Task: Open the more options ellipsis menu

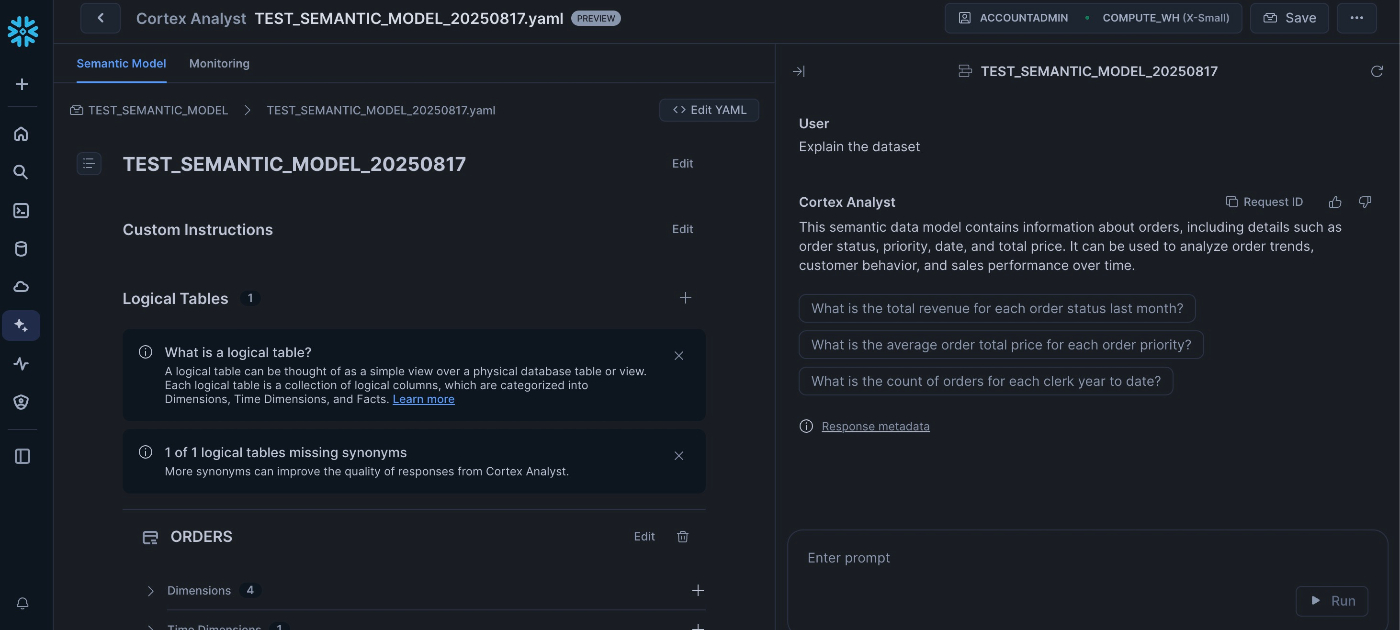Action: pos(1356,18)
